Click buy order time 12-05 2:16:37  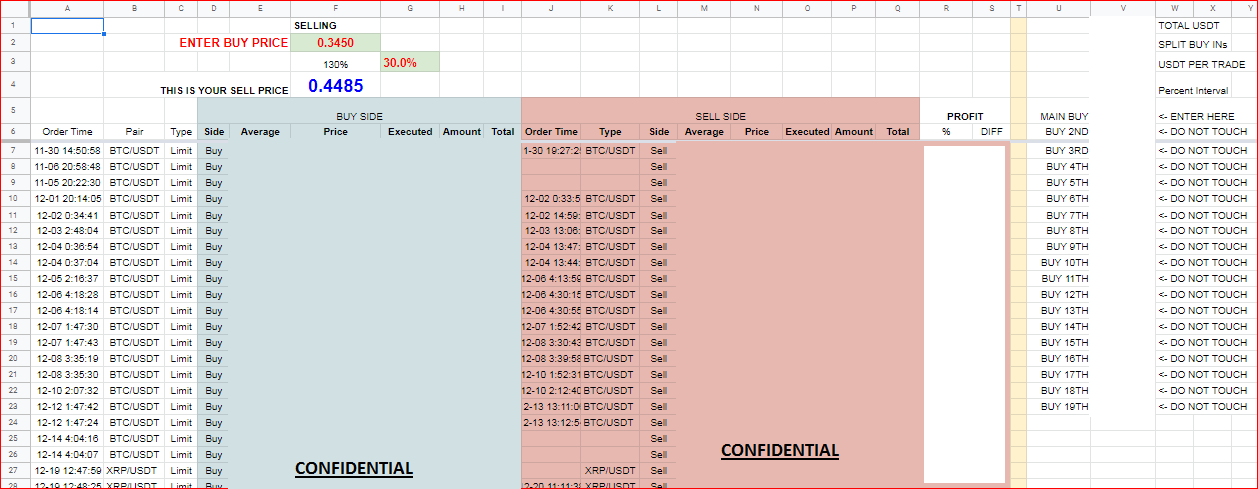tap(67, 278)
